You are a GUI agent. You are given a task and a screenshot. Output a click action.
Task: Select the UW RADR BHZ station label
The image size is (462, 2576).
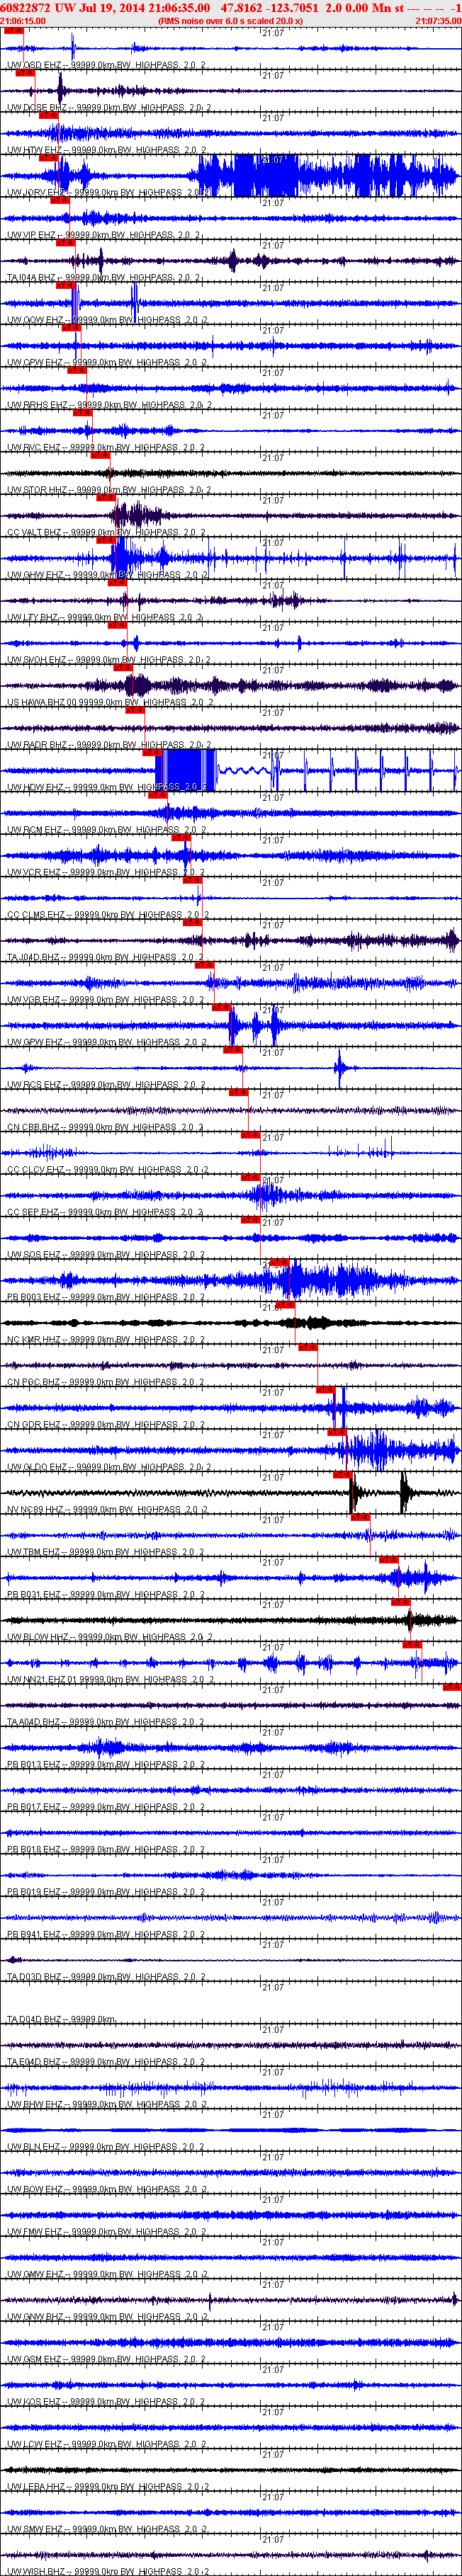point(109,745)
